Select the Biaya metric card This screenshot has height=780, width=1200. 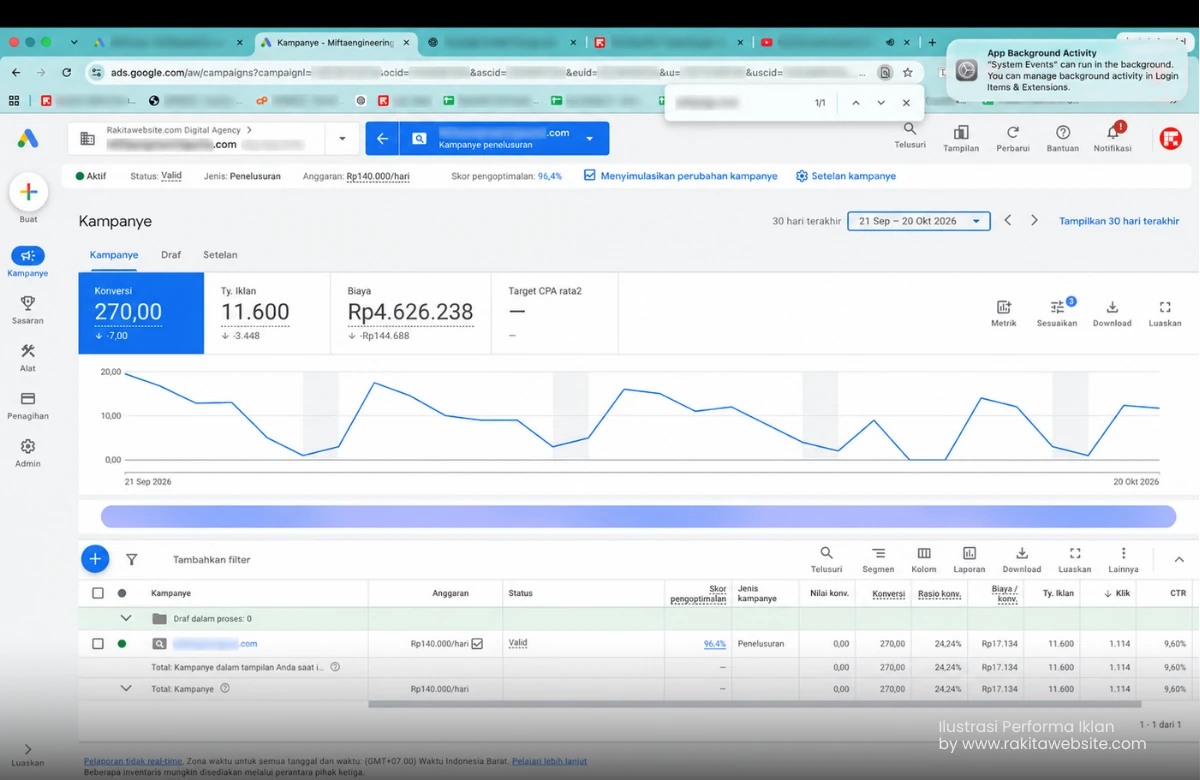[410, 313]
